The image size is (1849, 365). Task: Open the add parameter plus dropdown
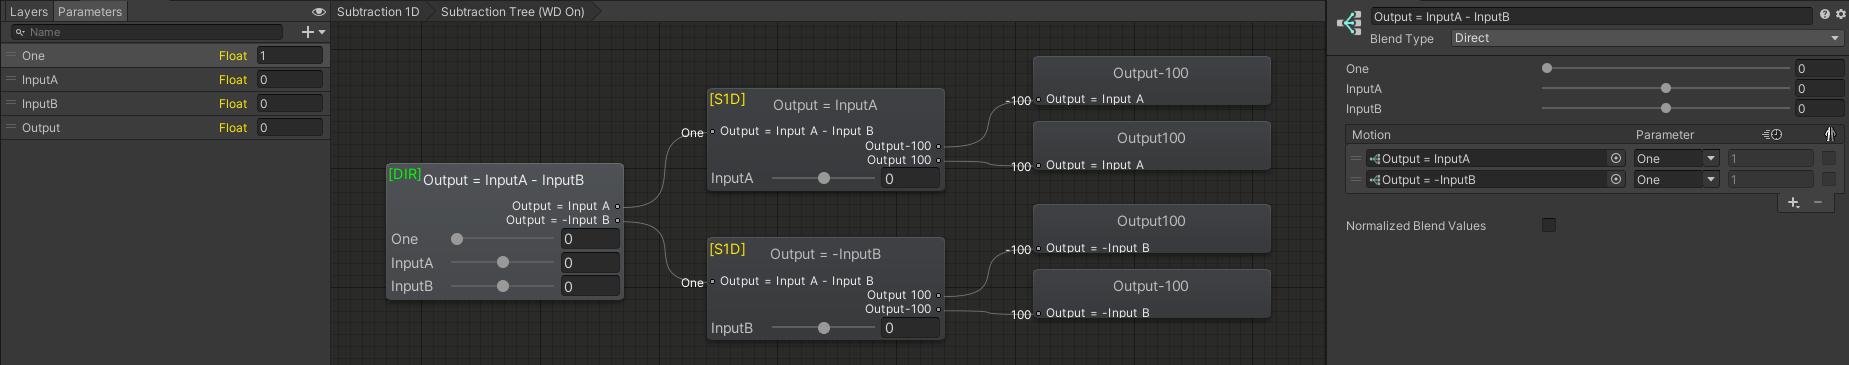(x=313, y=32)
